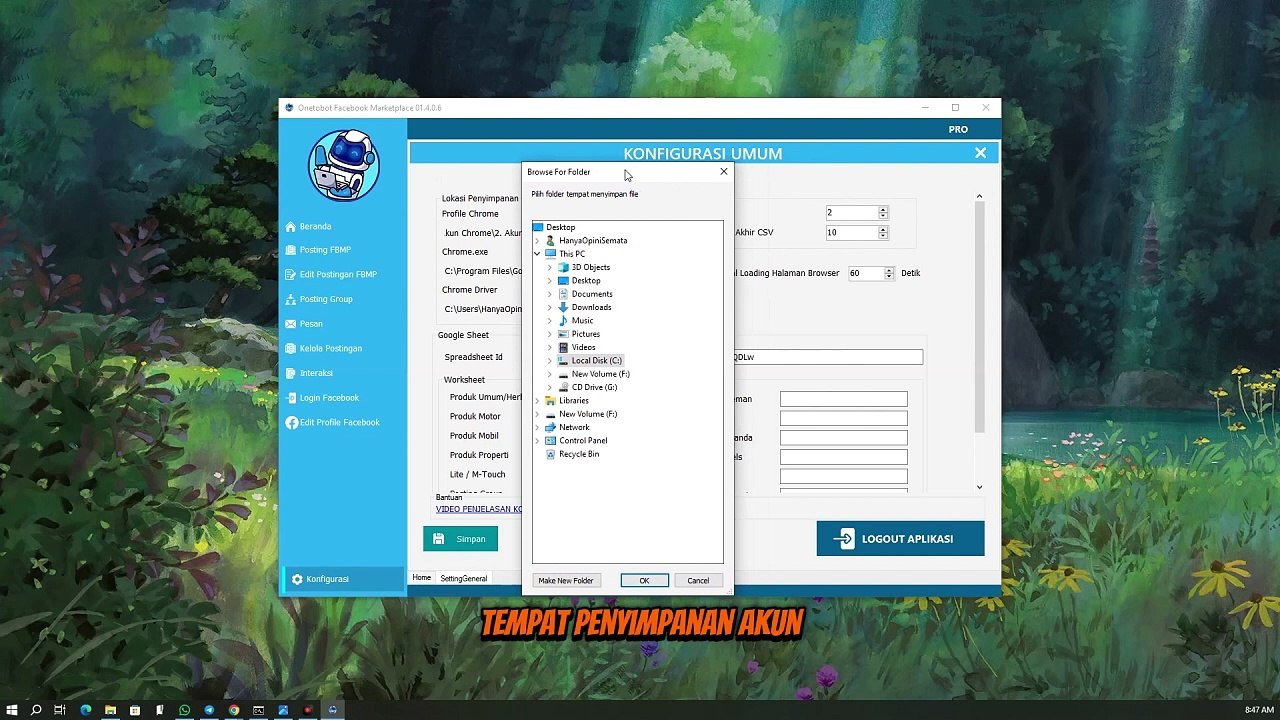
Task: Cancel the Browse For Folder dialog
Action: [698, 580]
